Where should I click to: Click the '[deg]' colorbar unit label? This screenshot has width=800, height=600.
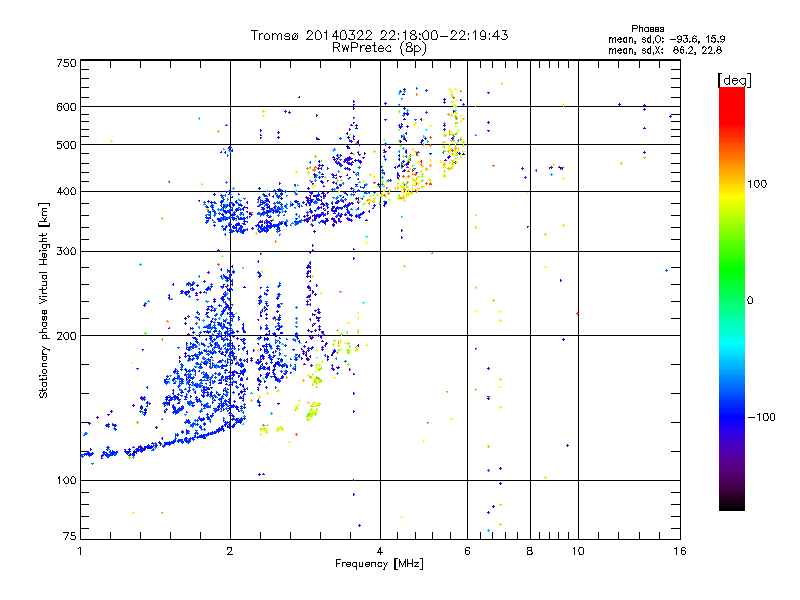734,80
